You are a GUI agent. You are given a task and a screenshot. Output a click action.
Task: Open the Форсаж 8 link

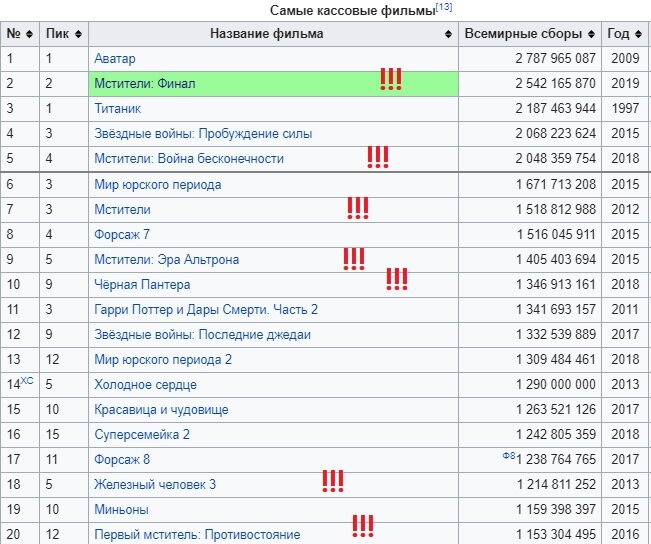pyautogui.click(x=122, y=459)
